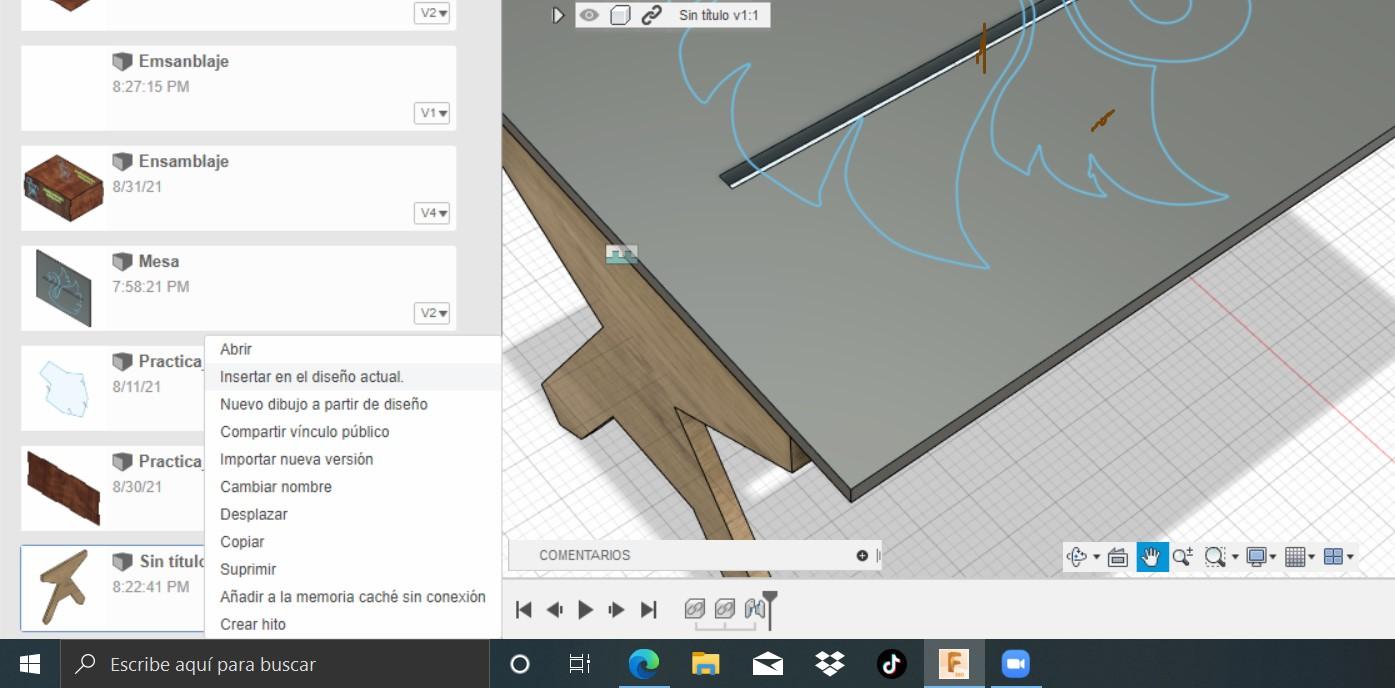
Task: Choose Añadir a la memoria caché sin conexión
Action: pos(353,597)
